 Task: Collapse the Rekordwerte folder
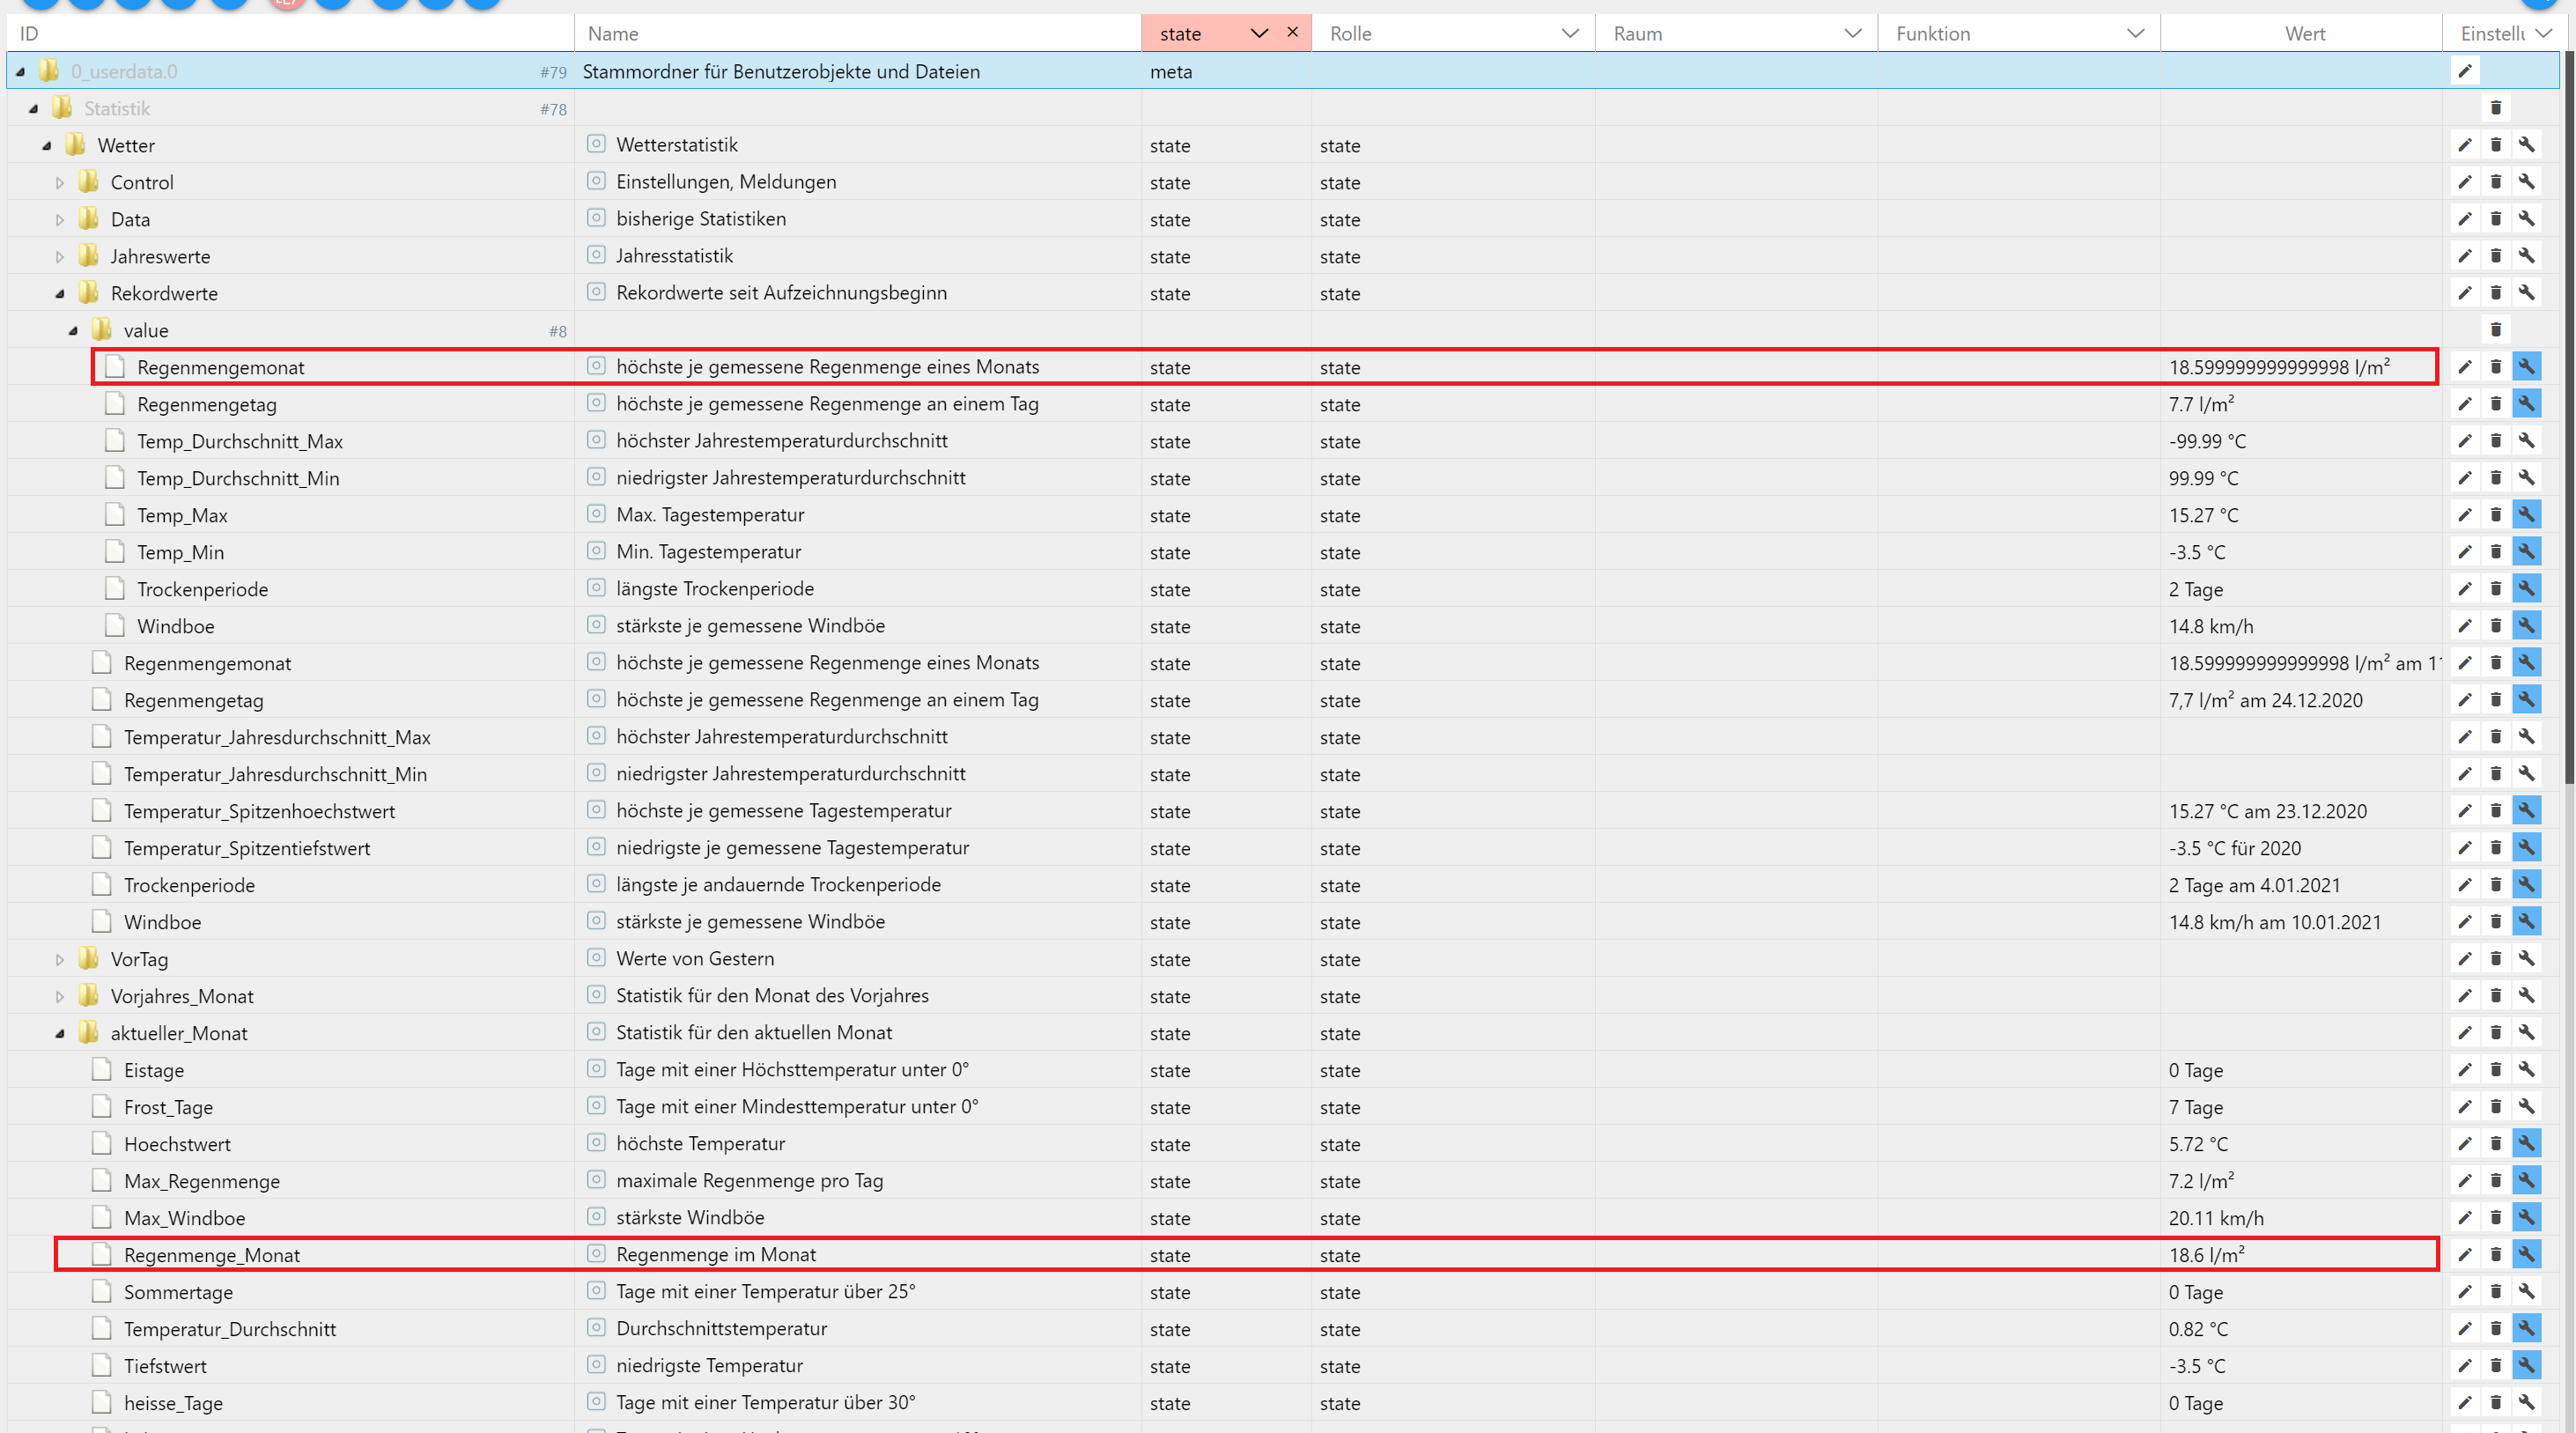click(x=60, y=294)
